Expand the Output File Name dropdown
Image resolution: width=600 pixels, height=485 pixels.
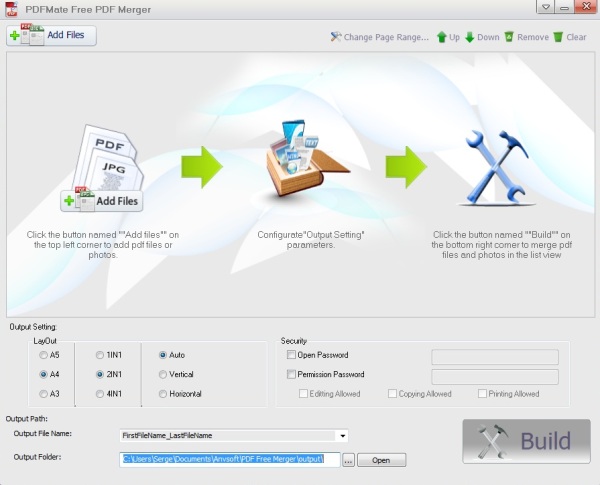pos(342,436)
